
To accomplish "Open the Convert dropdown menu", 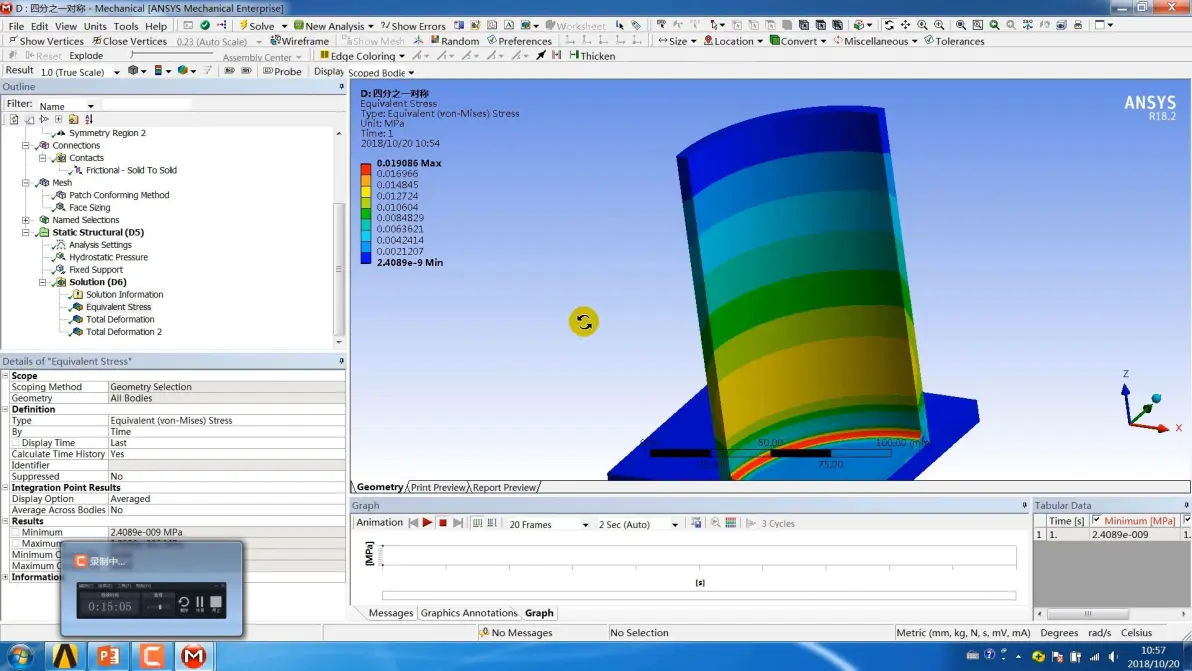I will click(798, 41).
